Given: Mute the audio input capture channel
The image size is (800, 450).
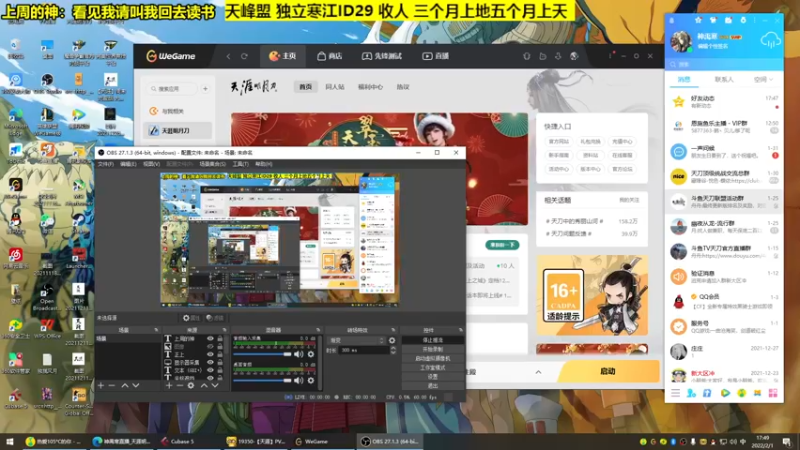Looking at the screenshot, I should tap(298, 354).
